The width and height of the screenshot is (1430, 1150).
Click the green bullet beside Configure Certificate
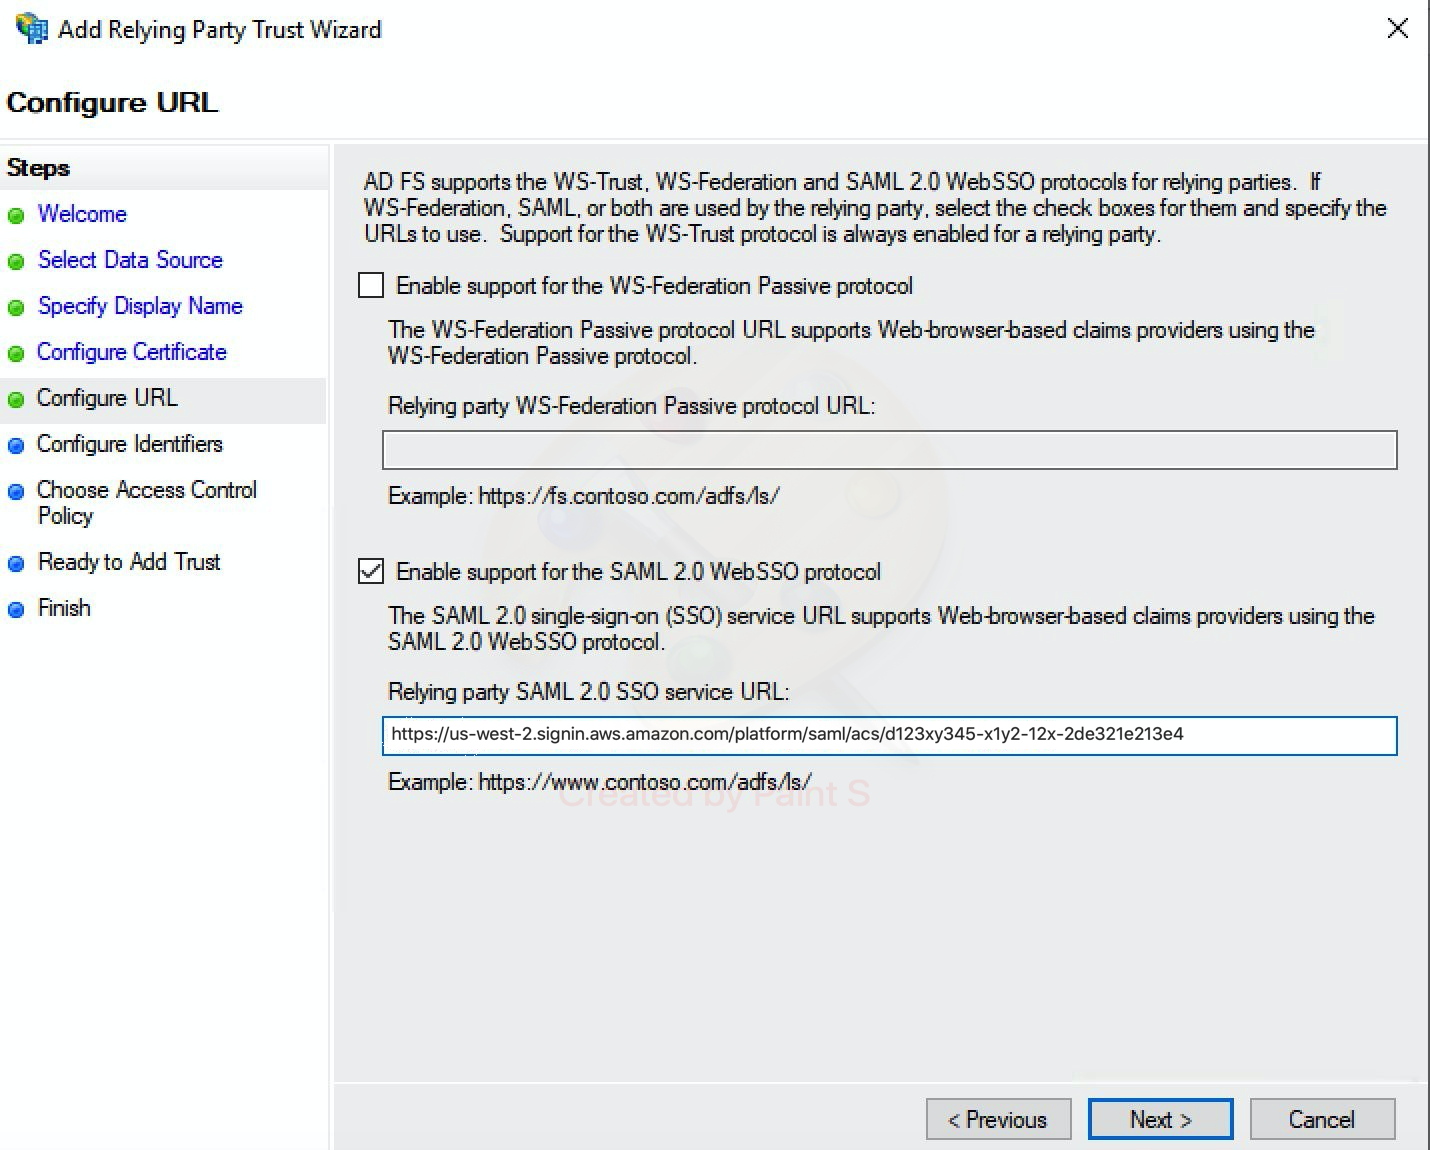pyautogui.click(x=18, y=353)
